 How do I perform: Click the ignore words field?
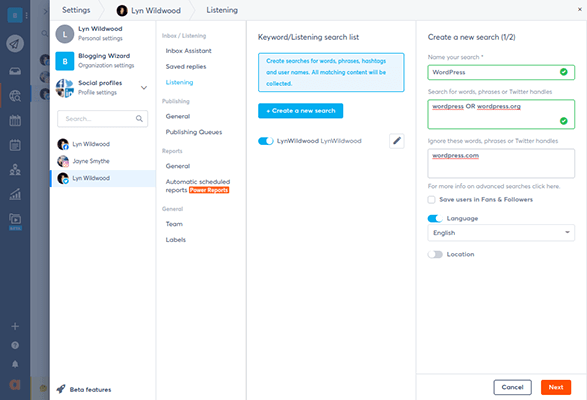point(501,163)
